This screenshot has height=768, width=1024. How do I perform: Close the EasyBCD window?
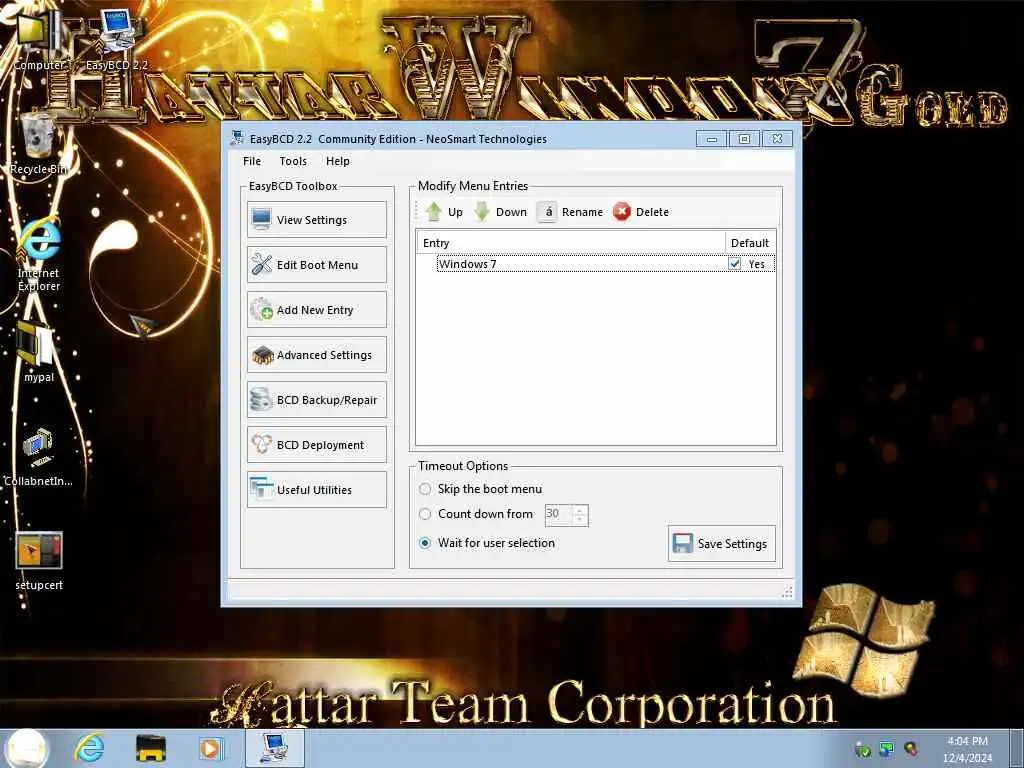point(777,138)
